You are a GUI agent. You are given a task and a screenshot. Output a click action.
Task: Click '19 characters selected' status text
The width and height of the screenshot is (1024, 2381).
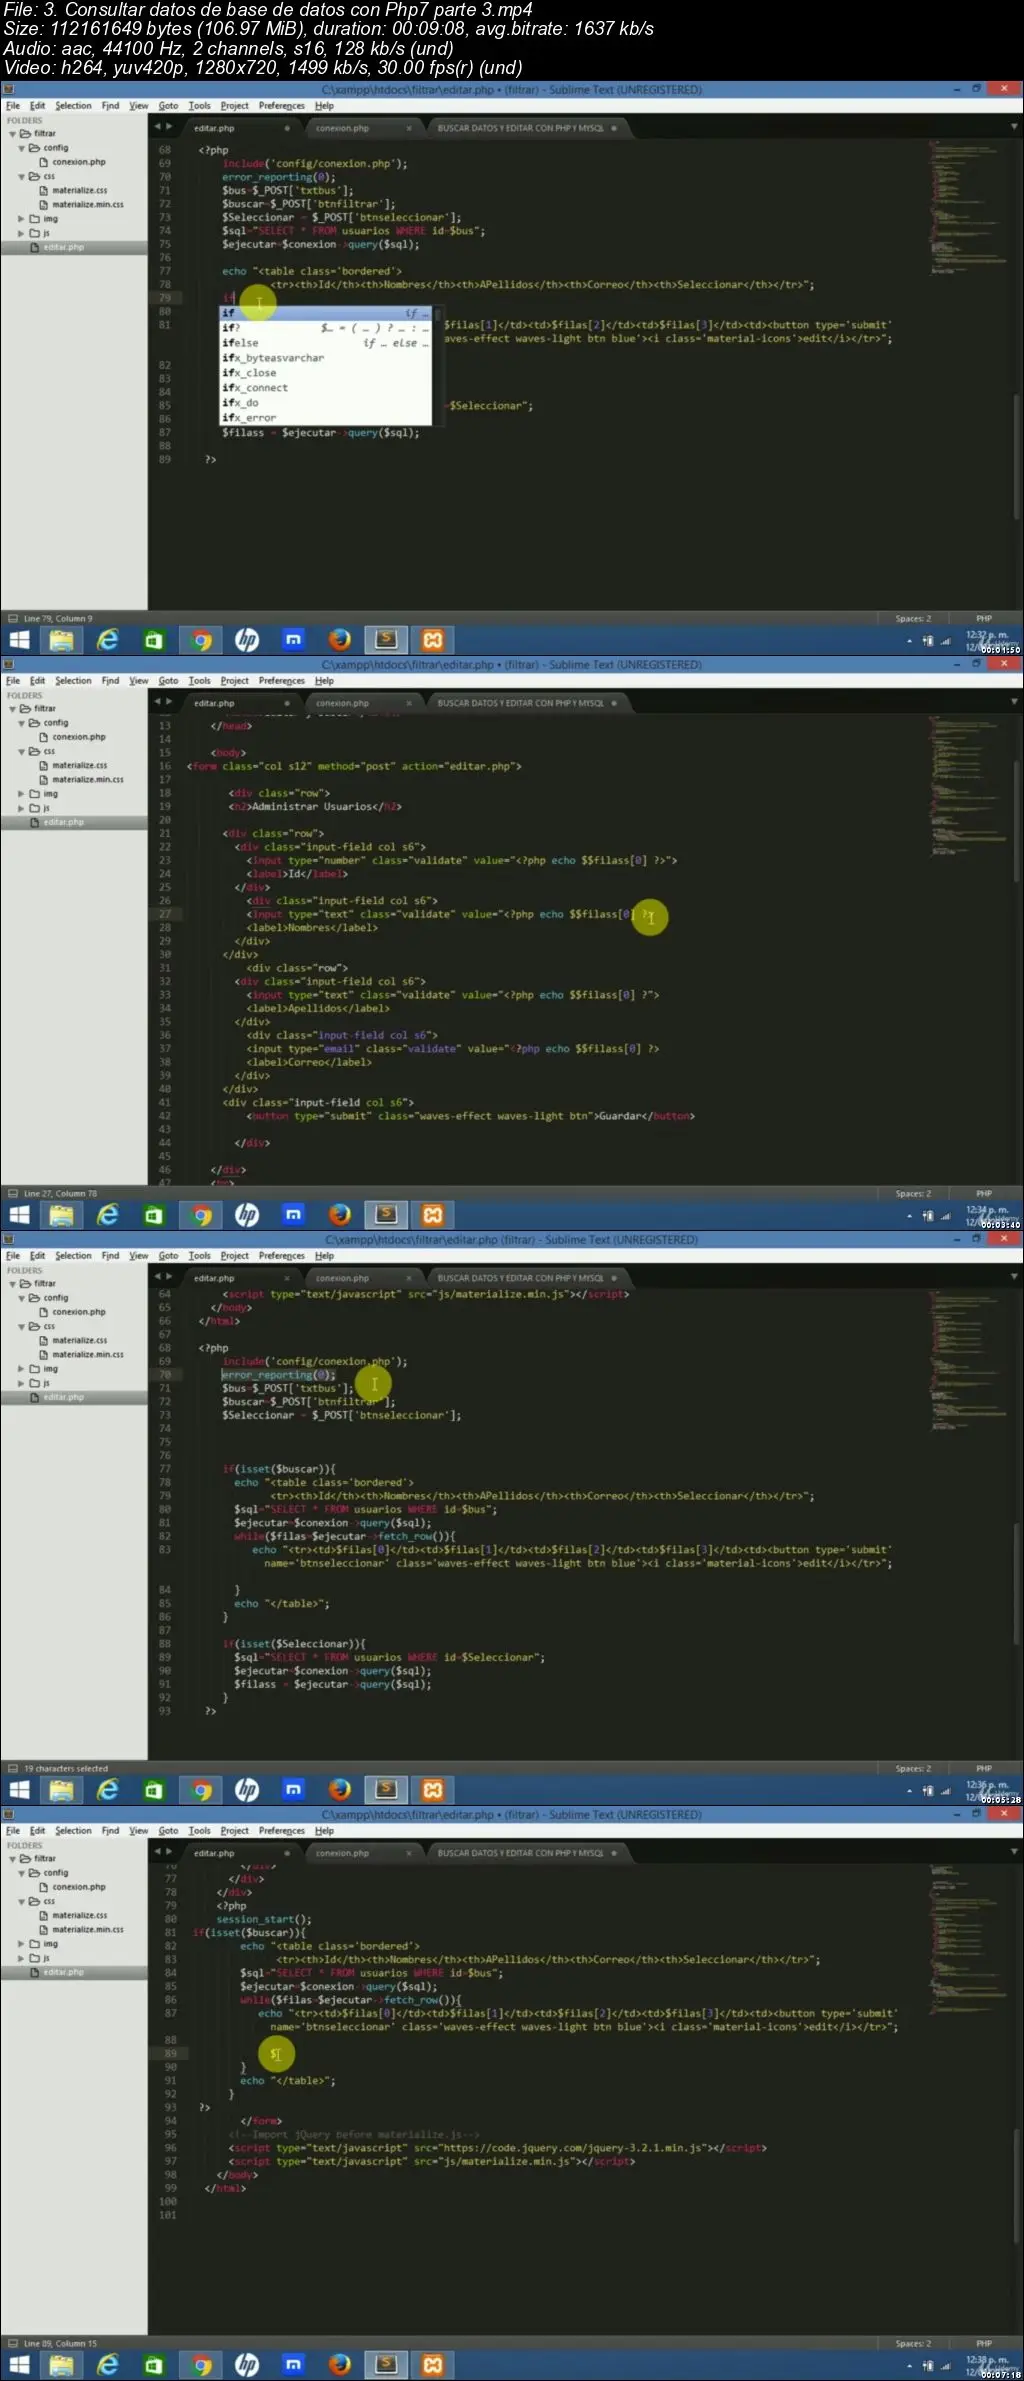click(x=66, y=1769)
